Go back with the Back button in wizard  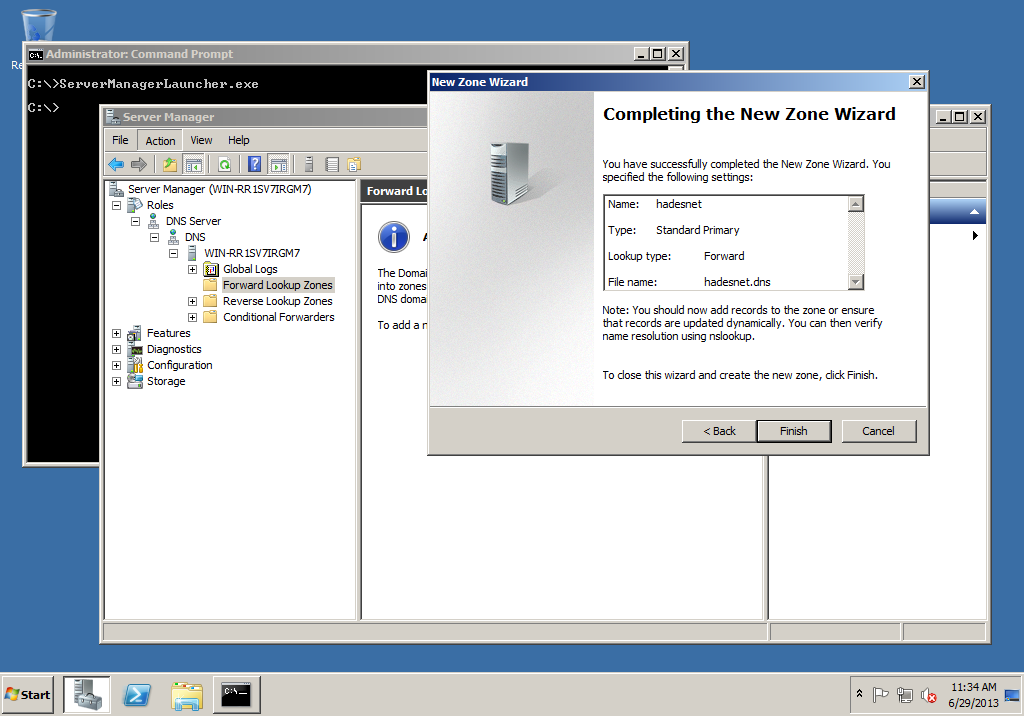pyautogui.click(x=719, y=431)
